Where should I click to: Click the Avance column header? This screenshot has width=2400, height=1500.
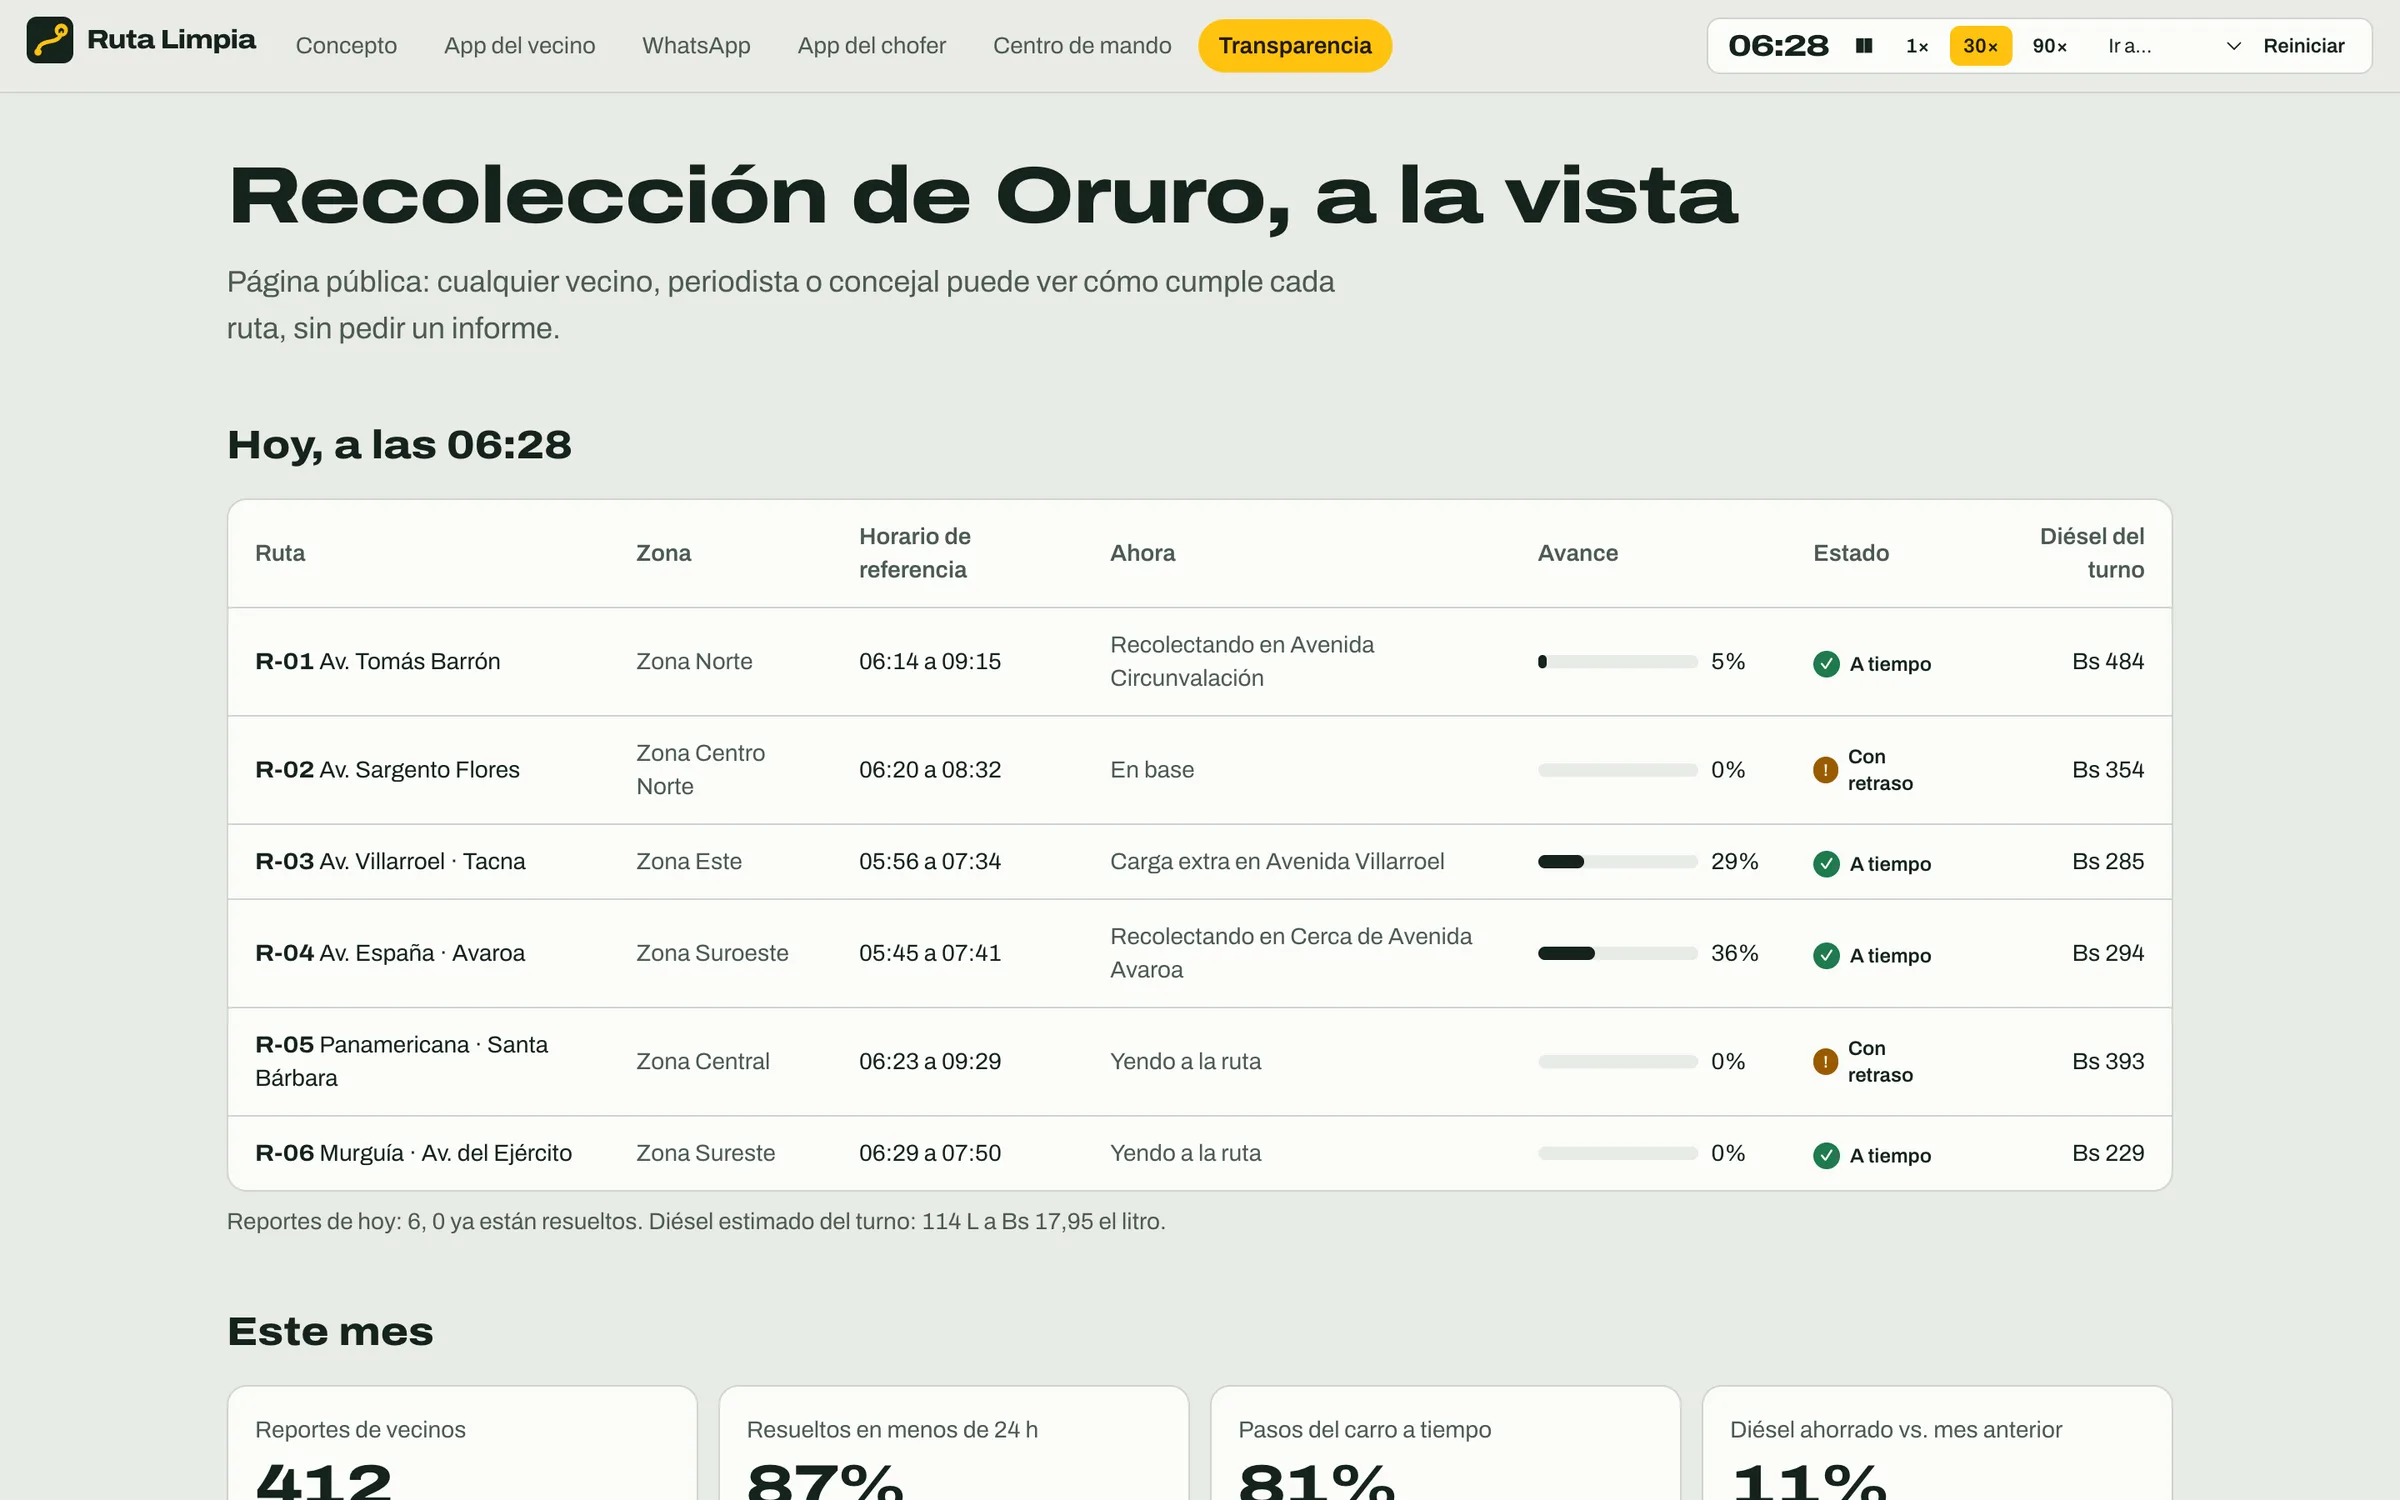[x=1577, y=554]
